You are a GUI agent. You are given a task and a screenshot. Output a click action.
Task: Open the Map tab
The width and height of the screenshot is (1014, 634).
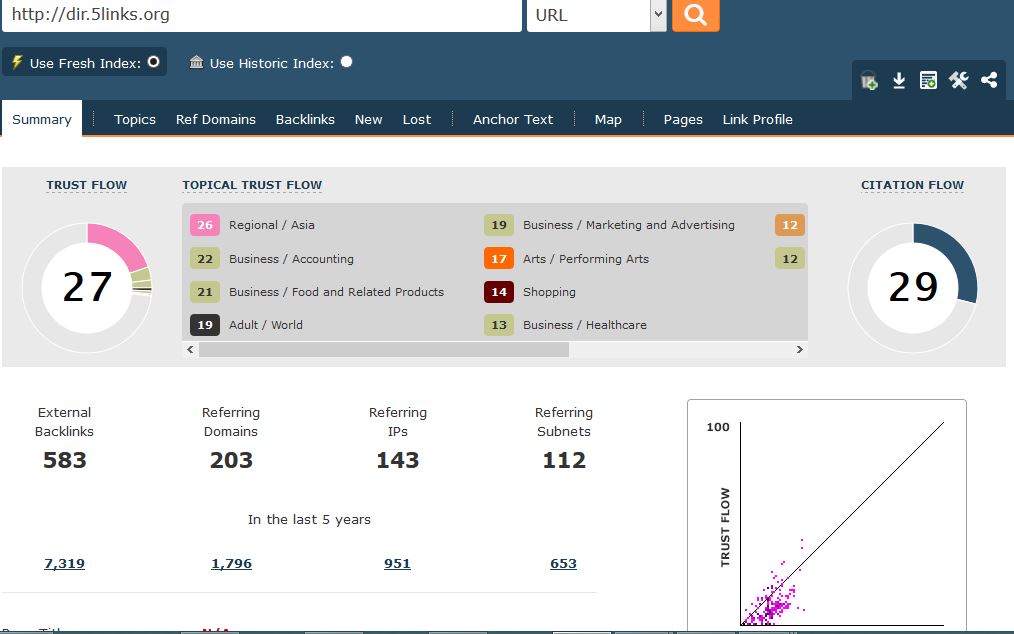click(x=608, y=119)
